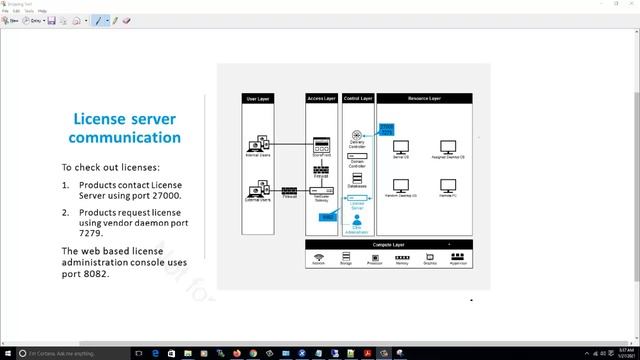Save the snip using the floppy disk icon
Image resolution: width=640 pixels, height=360 pixels.
coord(51,20)
